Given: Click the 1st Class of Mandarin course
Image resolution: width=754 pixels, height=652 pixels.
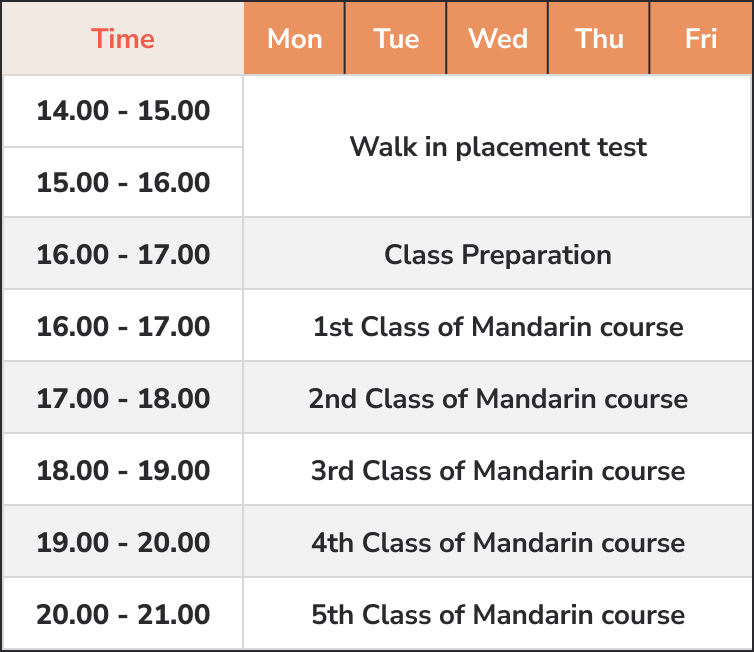Looking at the screenshot, I should coord(498,326).
